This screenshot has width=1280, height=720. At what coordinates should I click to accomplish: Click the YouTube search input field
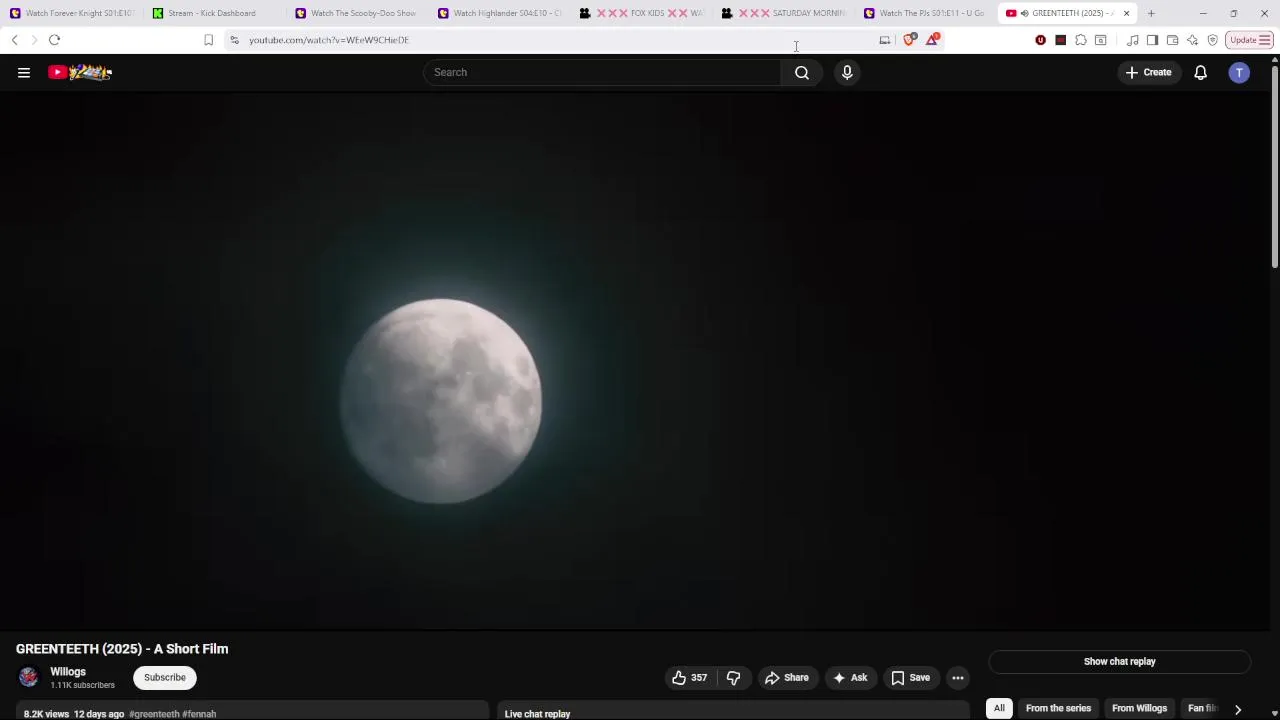pyautogui.click(x=602, y=72)
